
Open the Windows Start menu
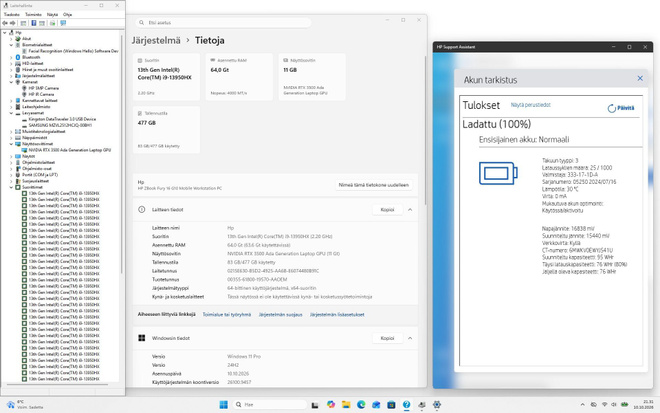tap(224, 405)
